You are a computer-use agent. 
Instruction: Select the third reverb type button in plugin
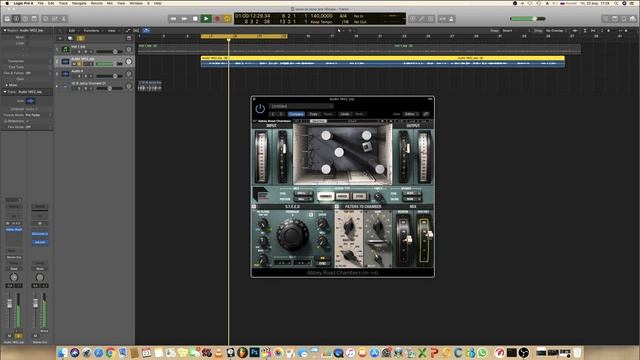pos(359,196)
